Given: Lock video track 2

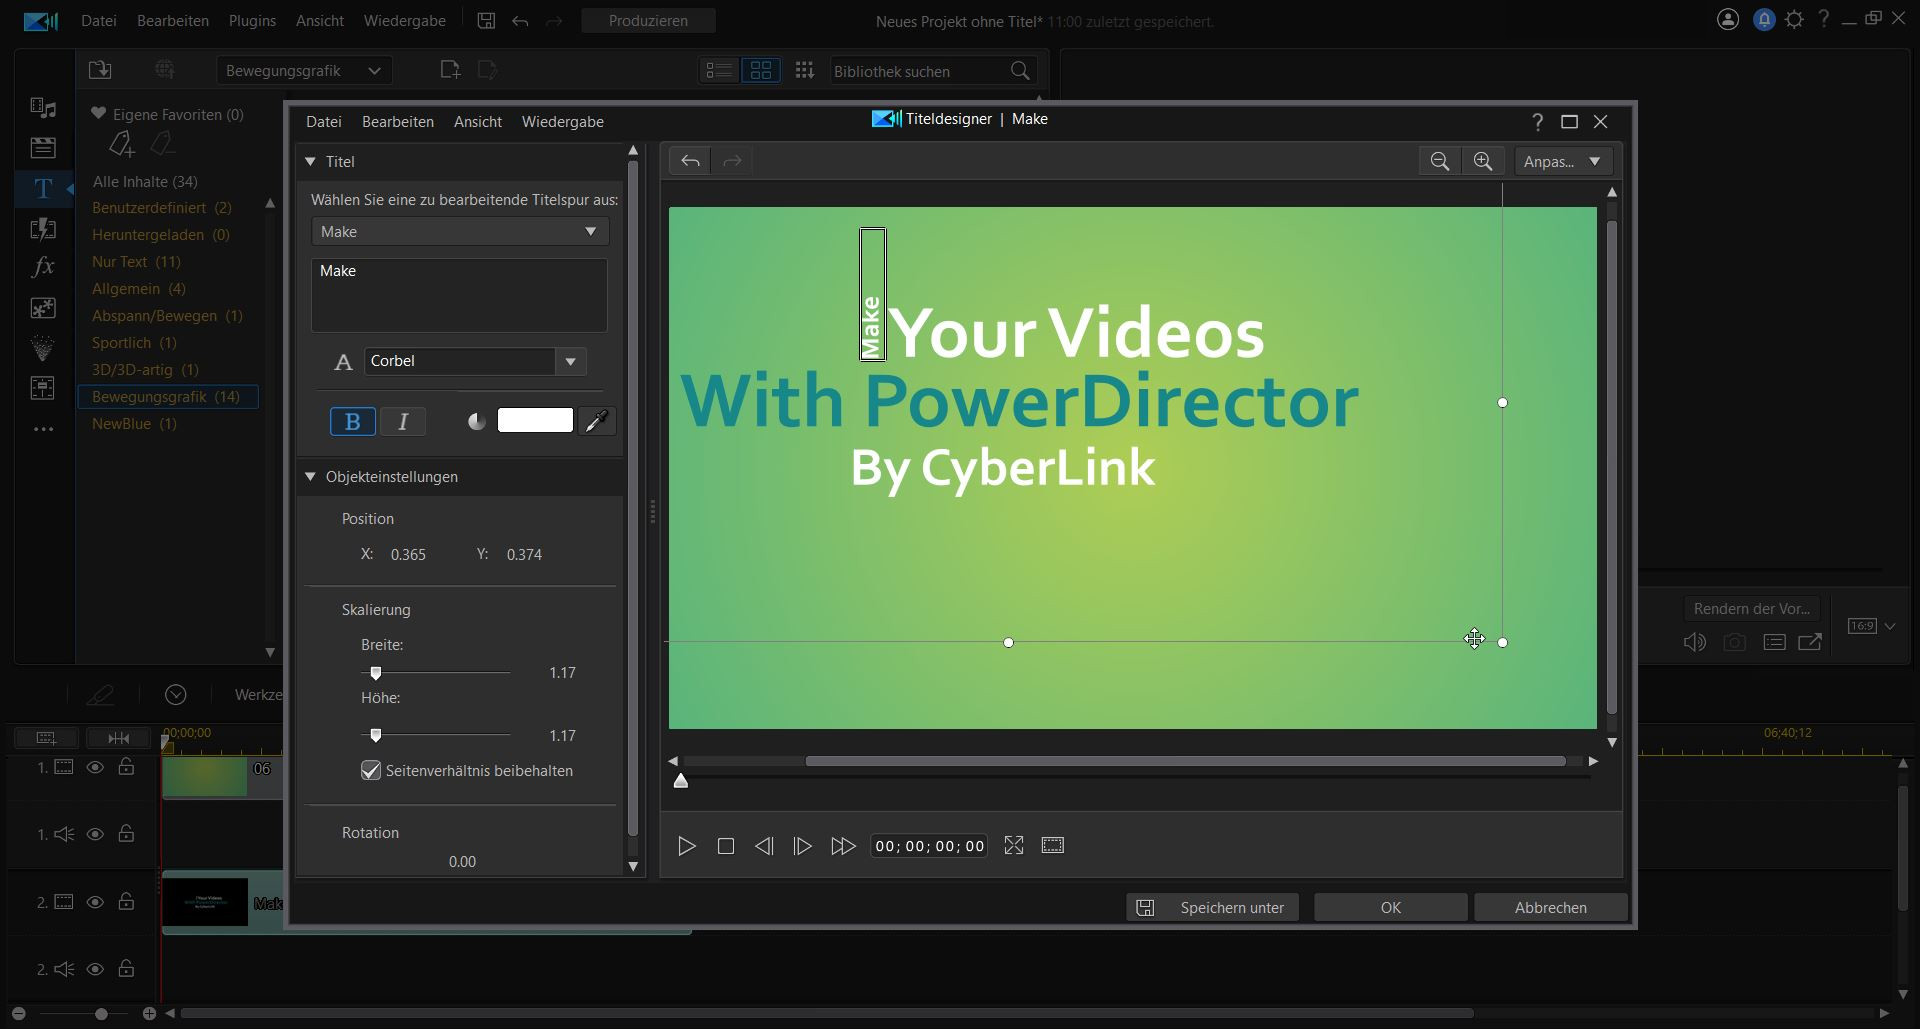Looking at the screenshot, I should 126,902.
